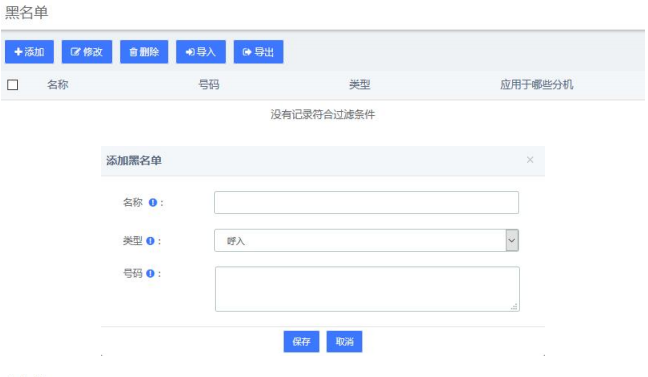Click the 应用于哪些分机 column header
Screen dimensions: 648x377
tap(536, 85)
